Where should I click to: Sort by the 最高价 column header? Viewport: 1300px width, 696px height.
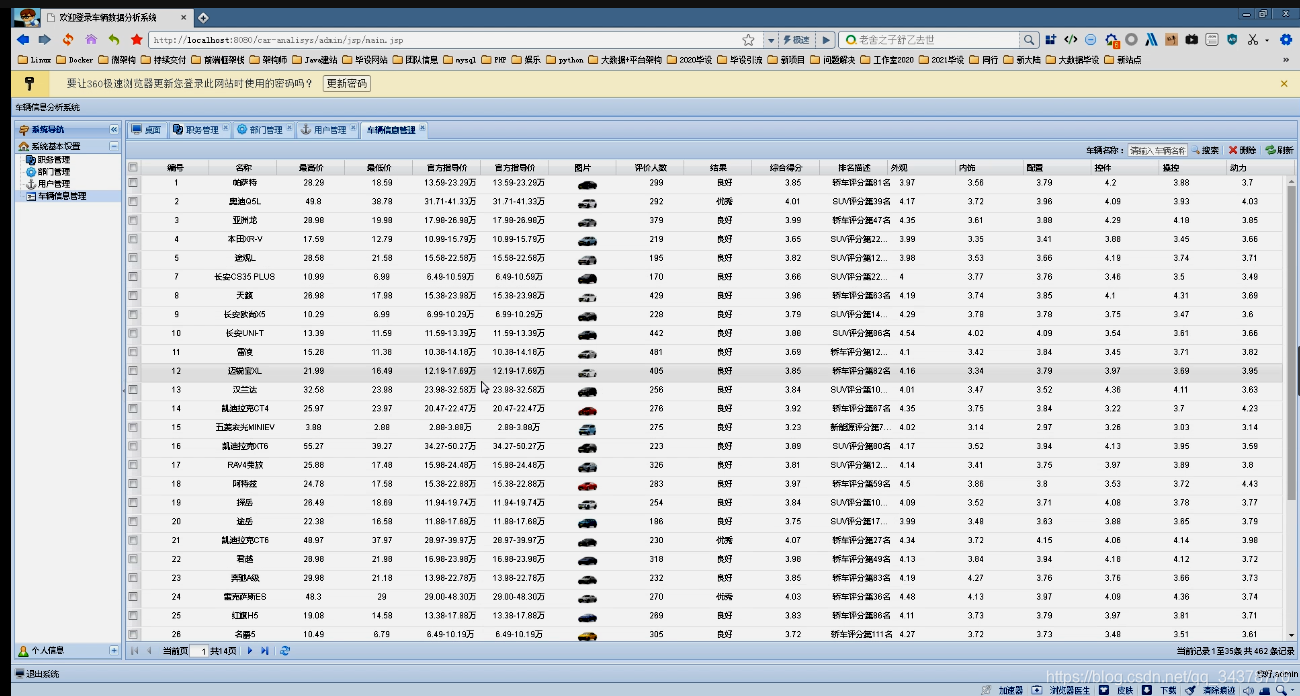(313, 167)
